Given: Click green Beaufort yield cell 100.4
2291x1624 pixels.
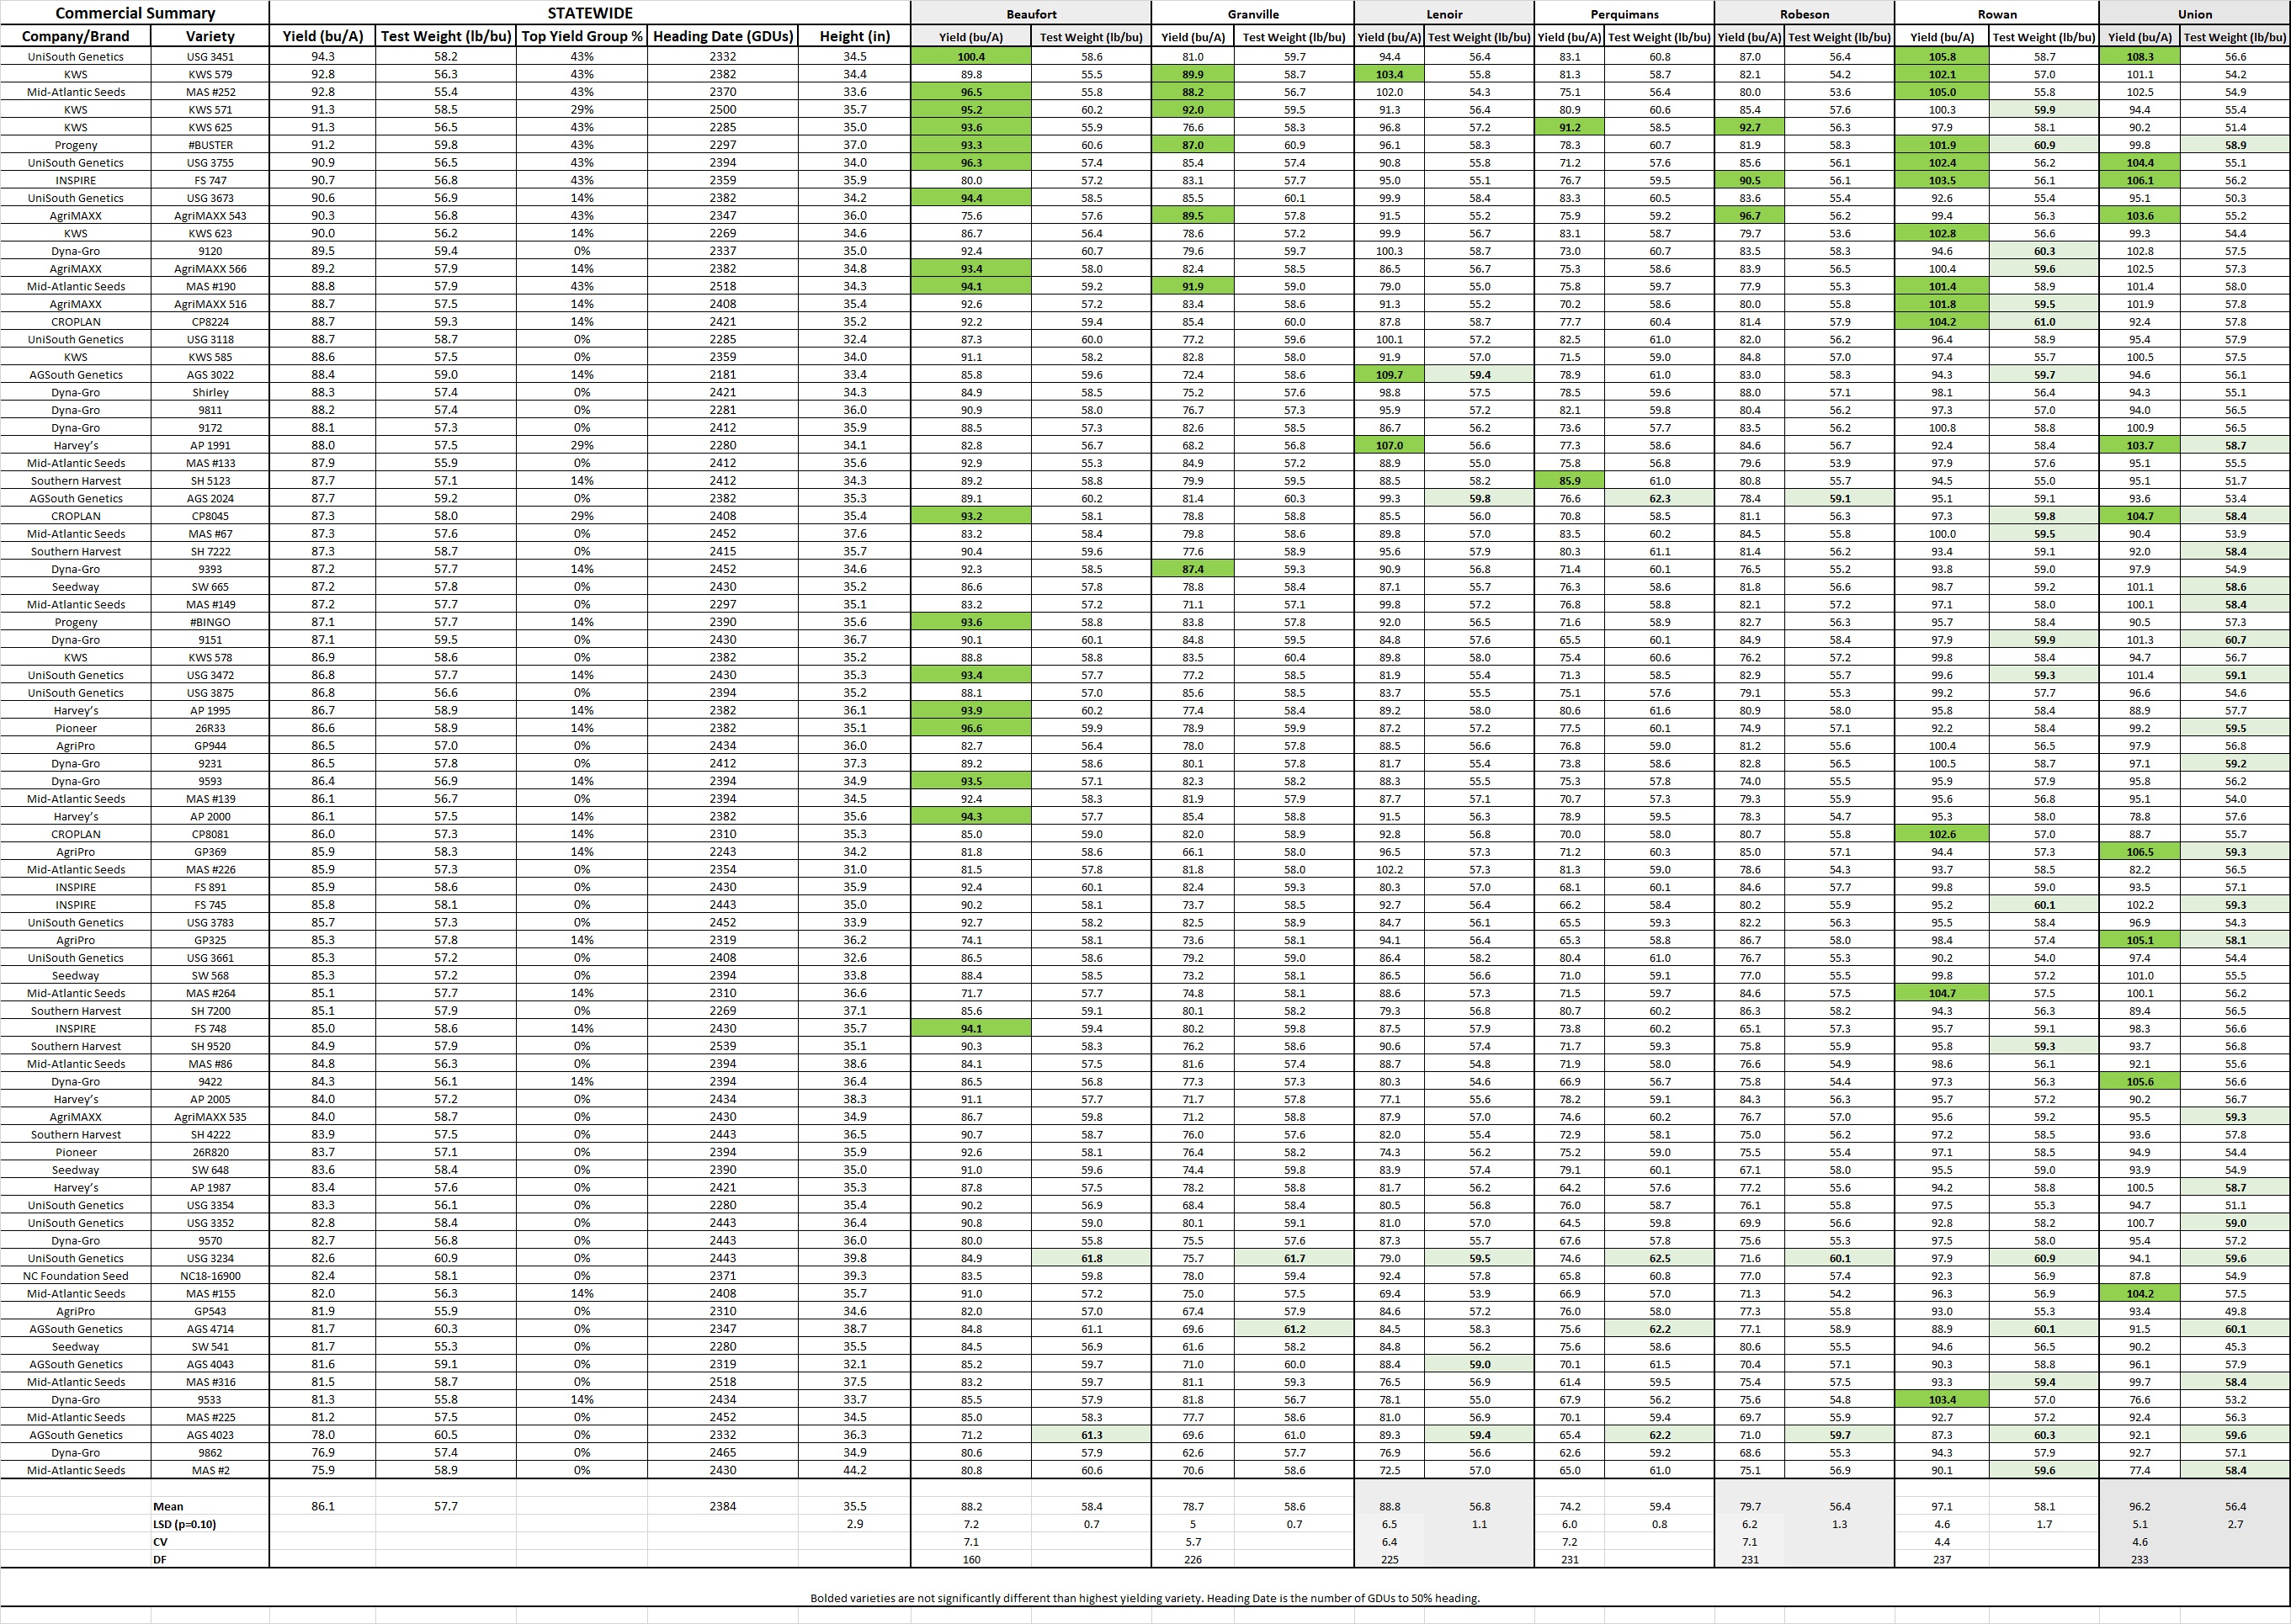Looking at the screenshot, I should click(x=971, y=57).
